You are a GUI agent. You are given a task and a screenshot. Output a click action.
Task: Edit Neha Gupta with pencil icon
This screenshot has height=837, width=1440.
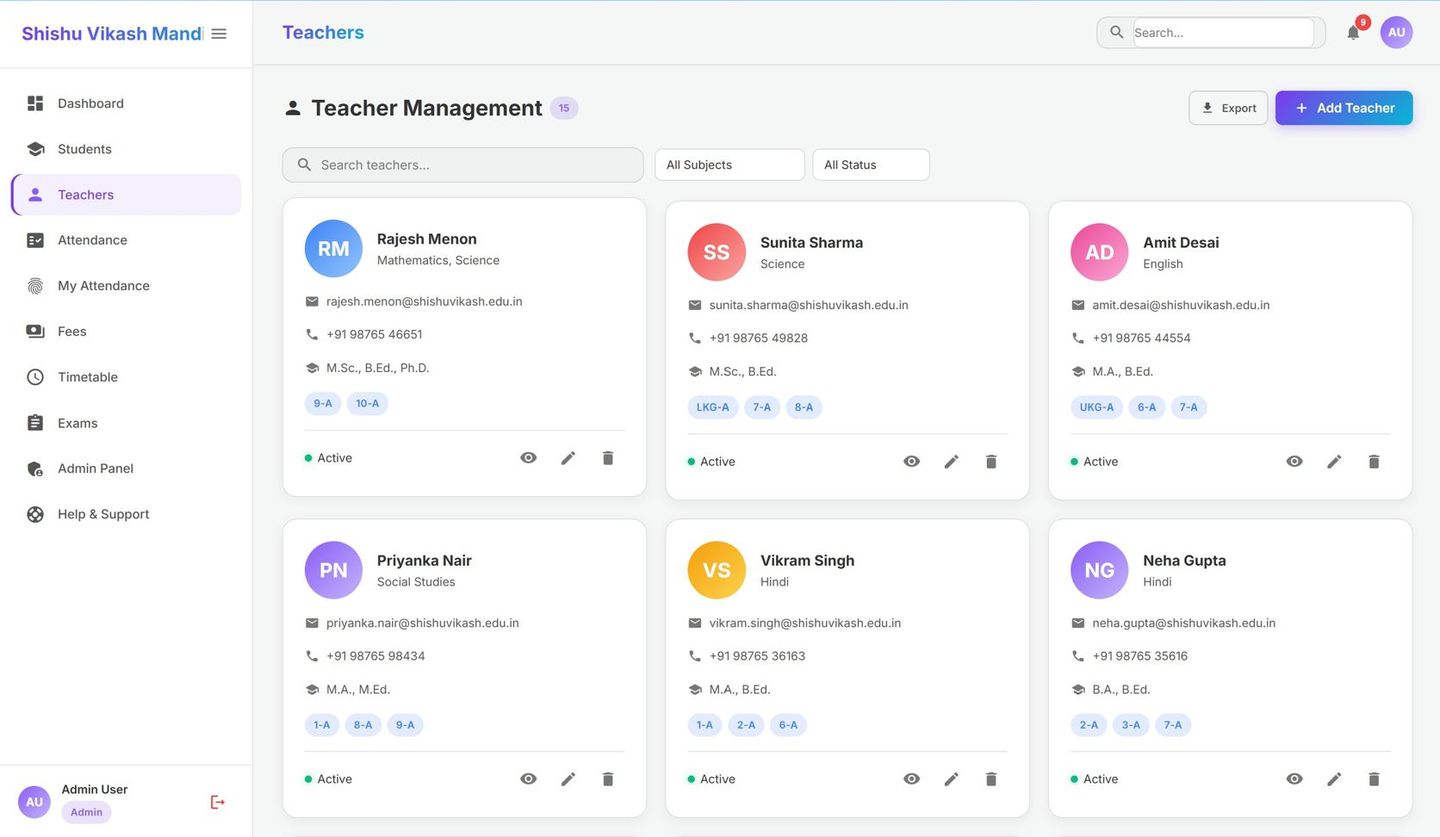1334,779
